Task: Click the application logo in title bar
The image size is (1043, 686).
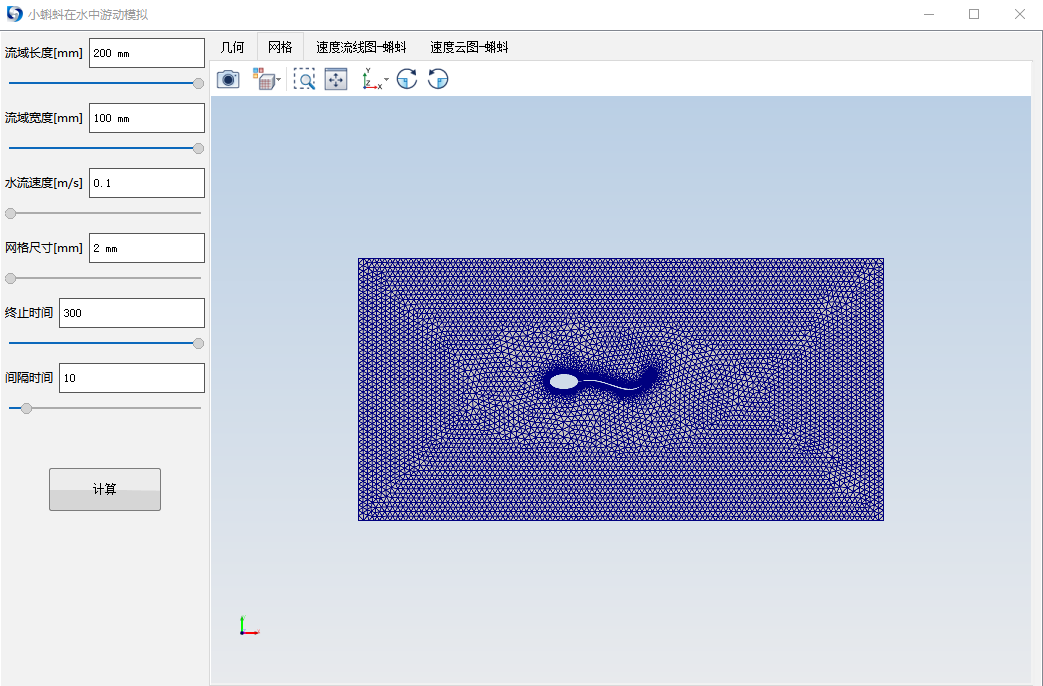Action: [15, 14]
